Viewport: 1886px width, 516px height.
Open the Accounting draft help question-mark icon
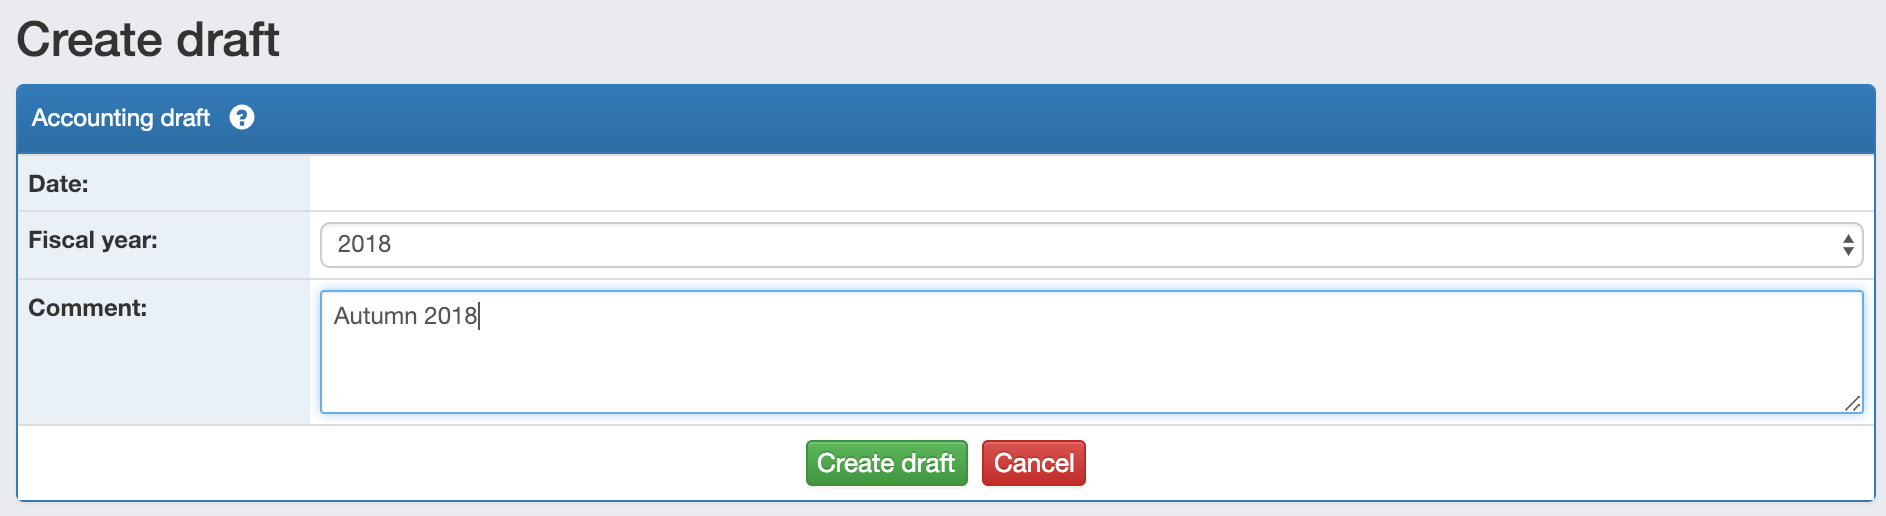pos(242,118)
